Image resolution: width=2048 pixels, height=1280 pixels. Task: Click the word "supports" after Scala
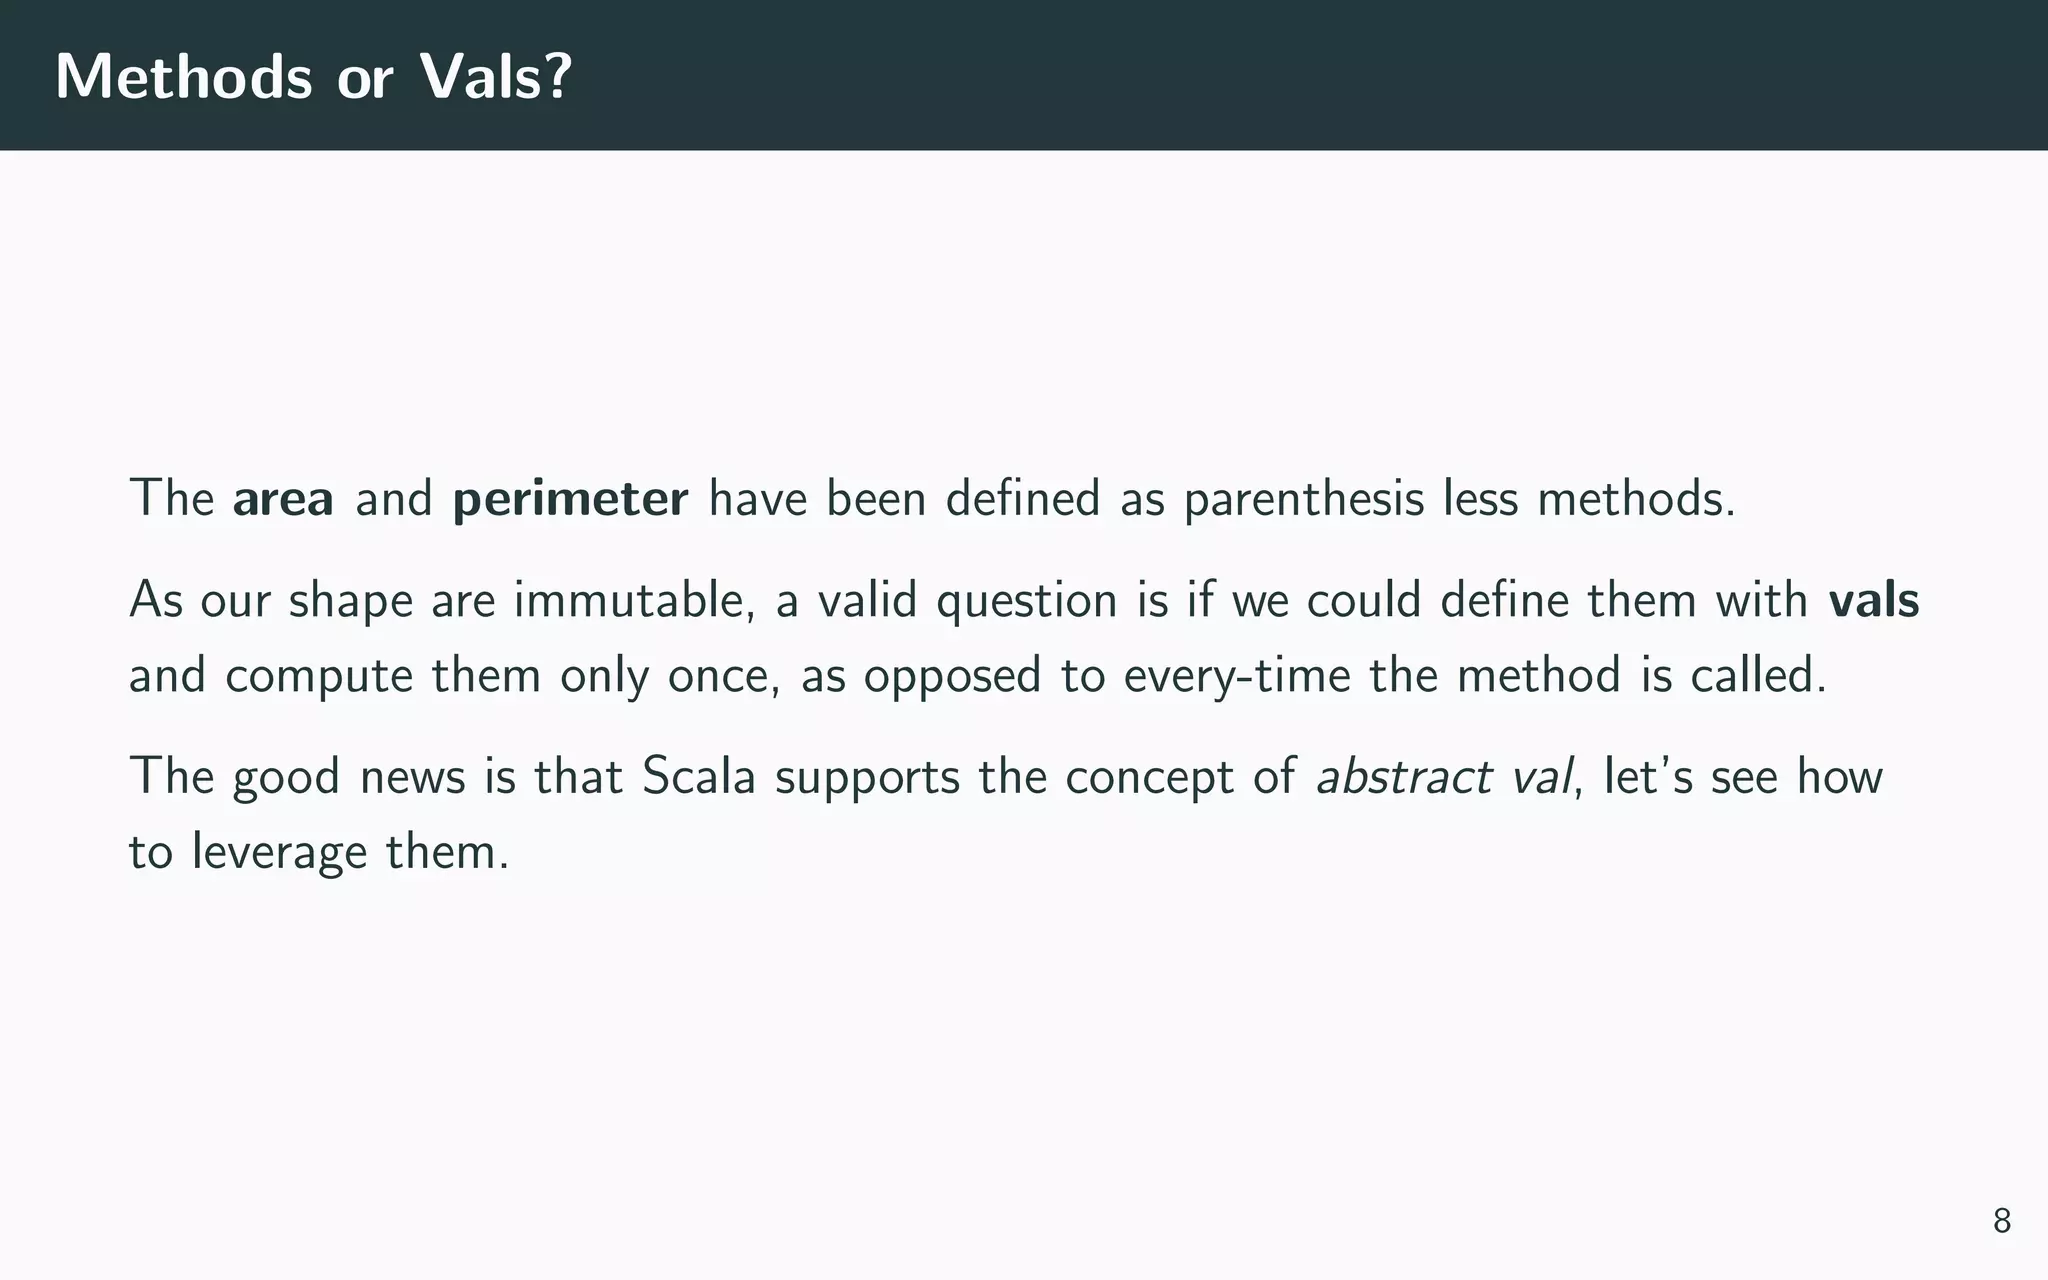point(867,778)
